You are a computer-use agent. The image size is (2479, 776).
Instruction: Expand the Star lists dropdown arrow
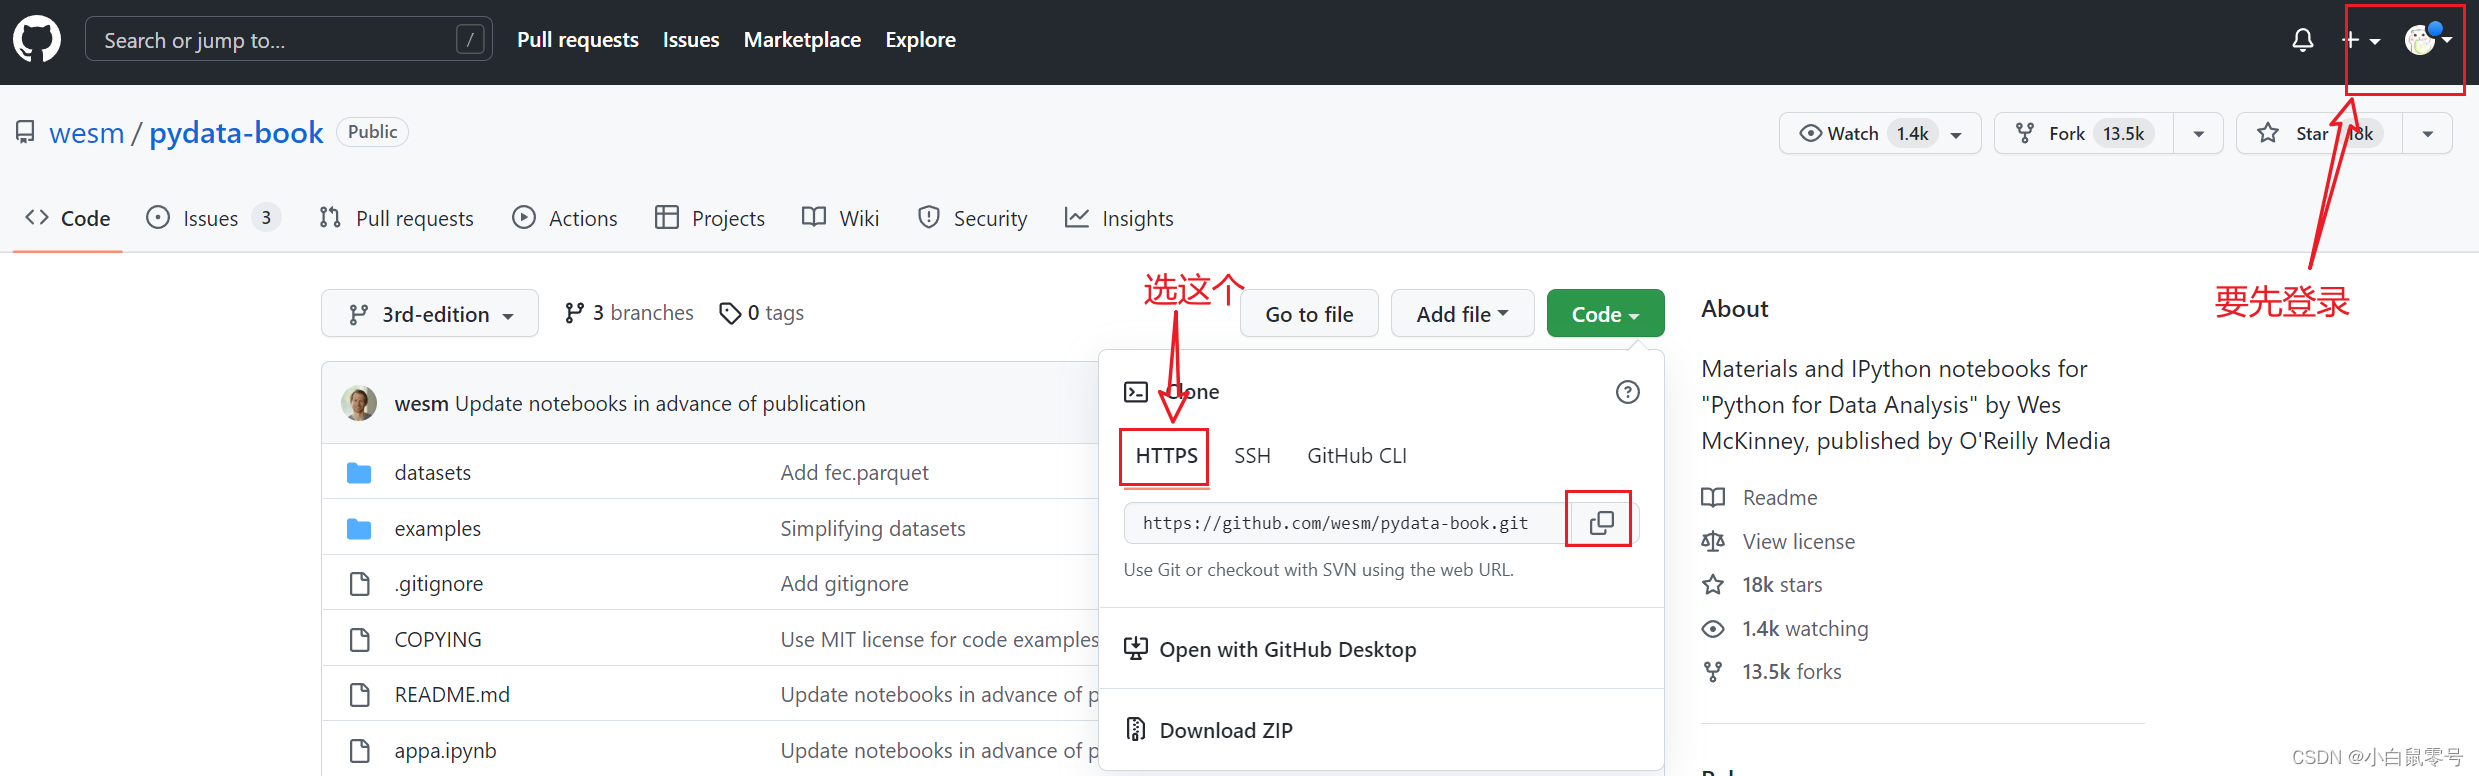point(2427,134)
